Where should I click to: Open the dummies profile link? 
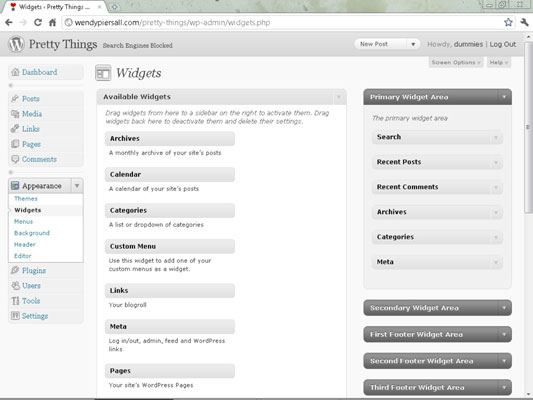coord(468,44)
